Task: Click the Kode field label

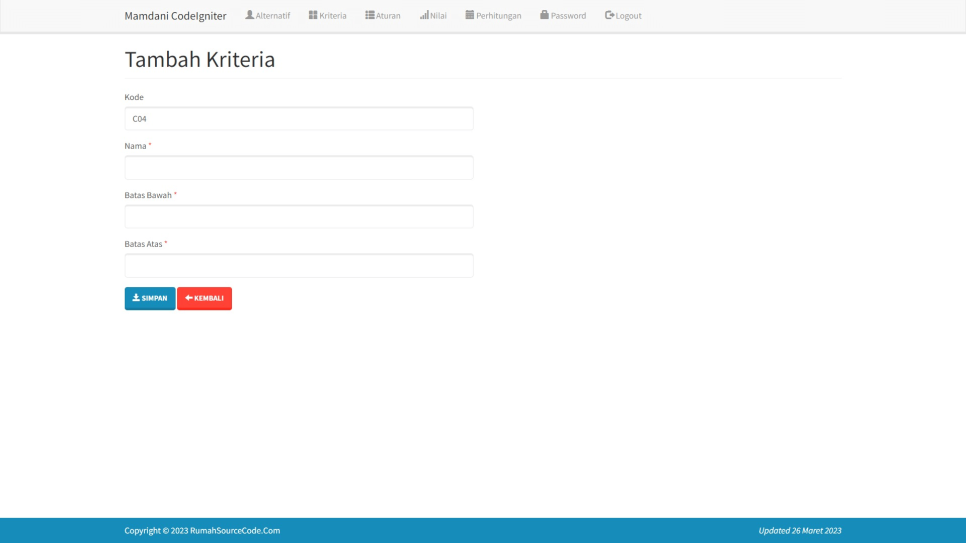Action: click(x=134, y=97)
